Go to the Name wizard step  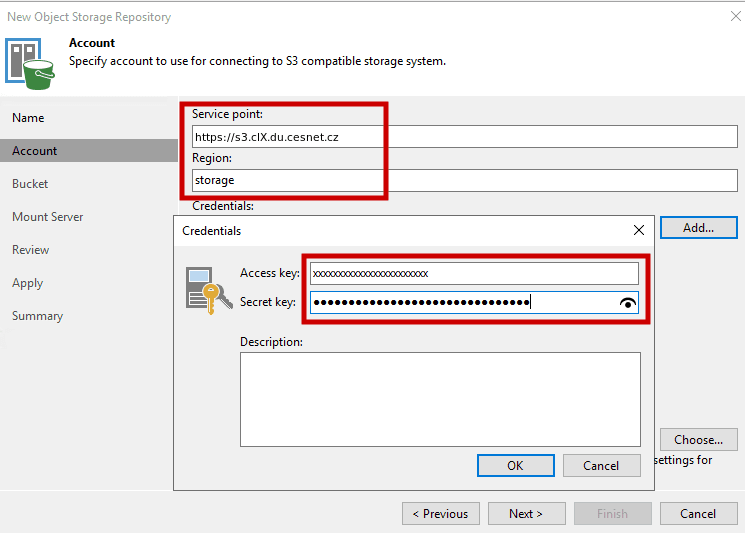tap(28, 118)
